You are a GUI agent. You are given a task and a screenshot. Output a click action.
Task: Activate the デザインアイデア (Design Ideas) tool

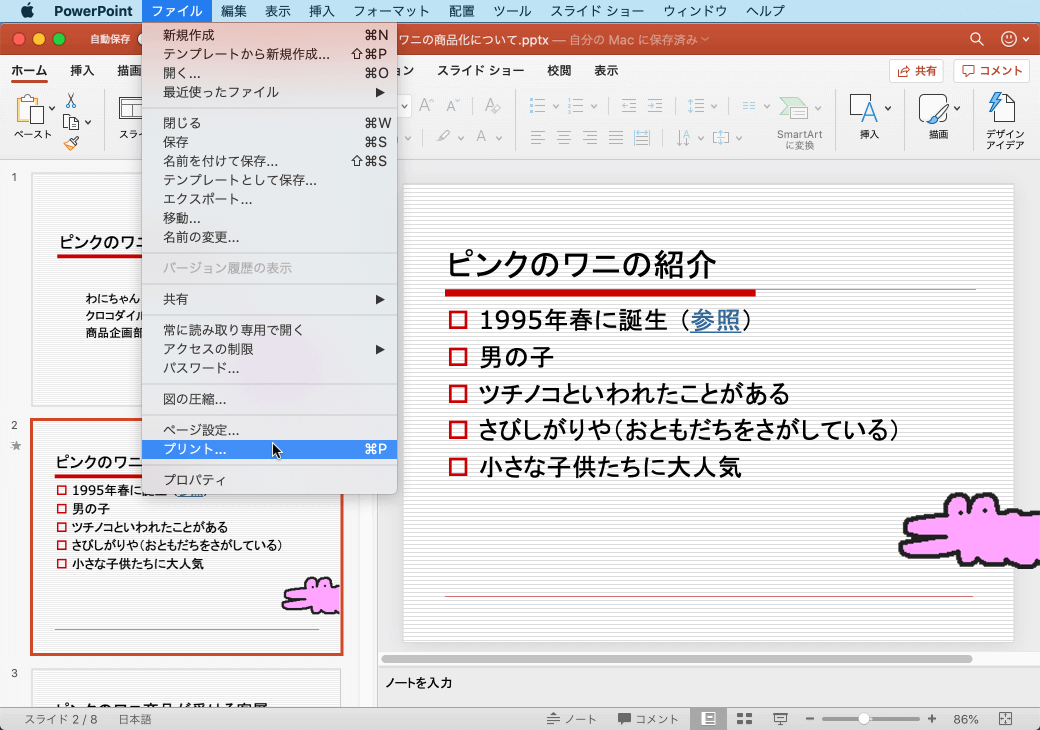pos(1004,117)
